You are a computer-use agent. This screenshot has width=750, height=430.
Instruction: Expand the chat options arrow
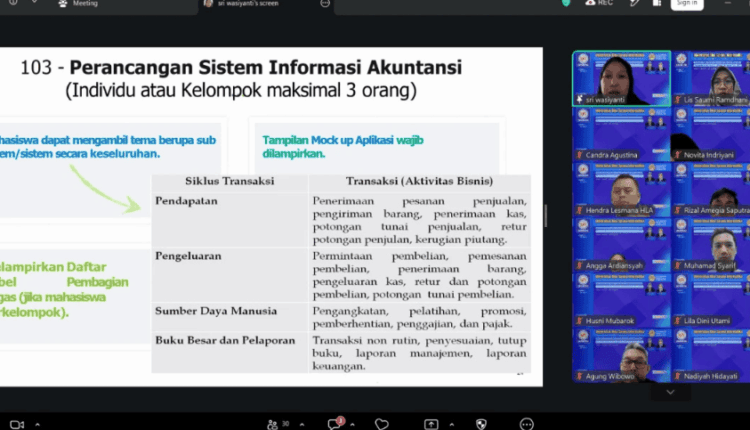353,424
